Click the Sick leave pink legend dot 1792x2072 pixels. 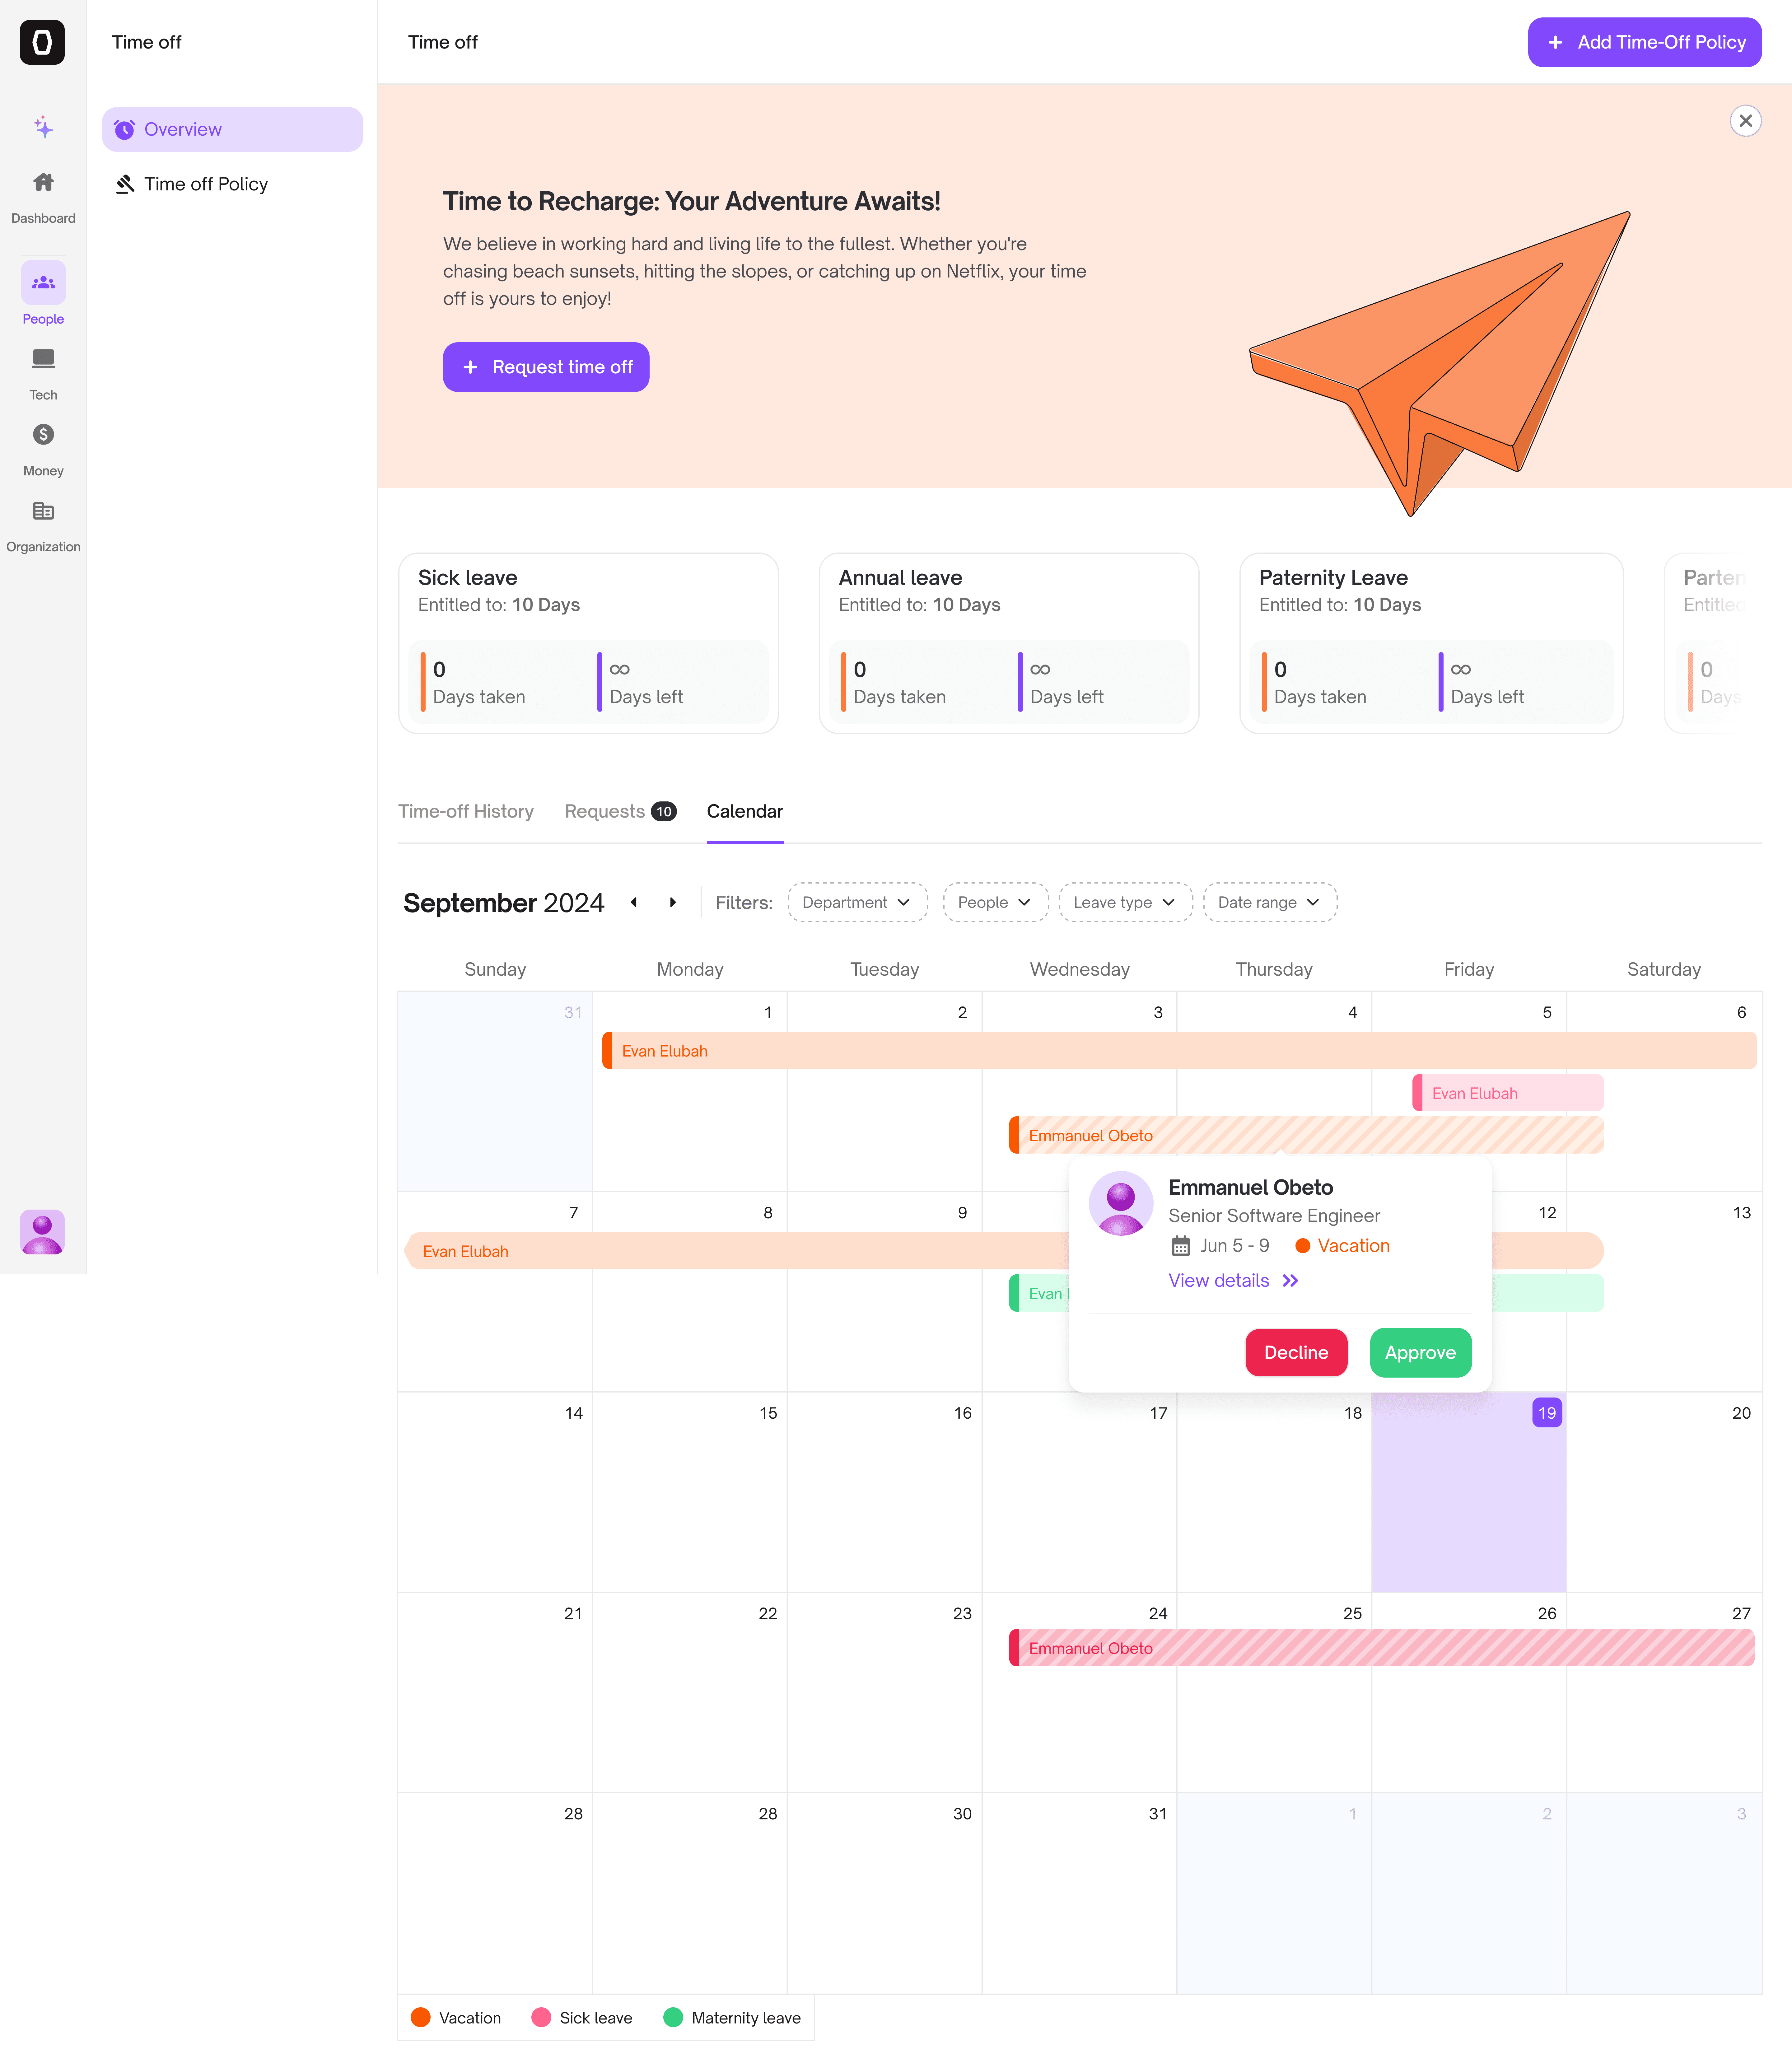541,2017
